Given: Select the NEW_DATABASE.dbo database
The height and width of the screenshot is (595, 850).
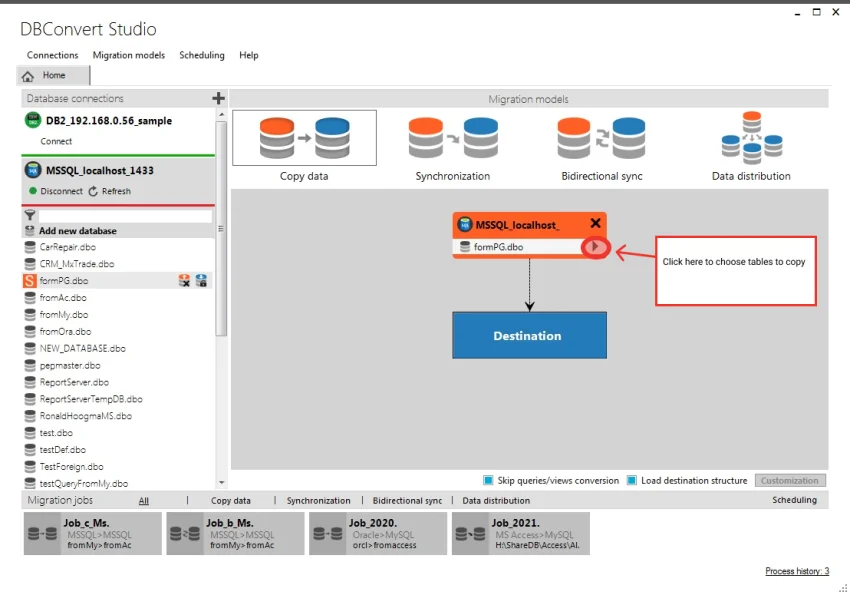Looking at the screenshot, I should click(82, 348).
